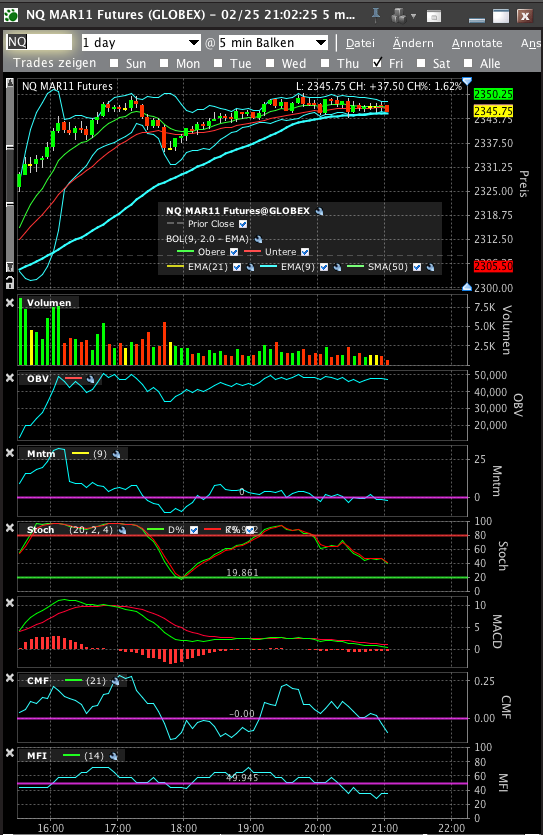Open the Mntm (9) settings wrench

(117, 454)
